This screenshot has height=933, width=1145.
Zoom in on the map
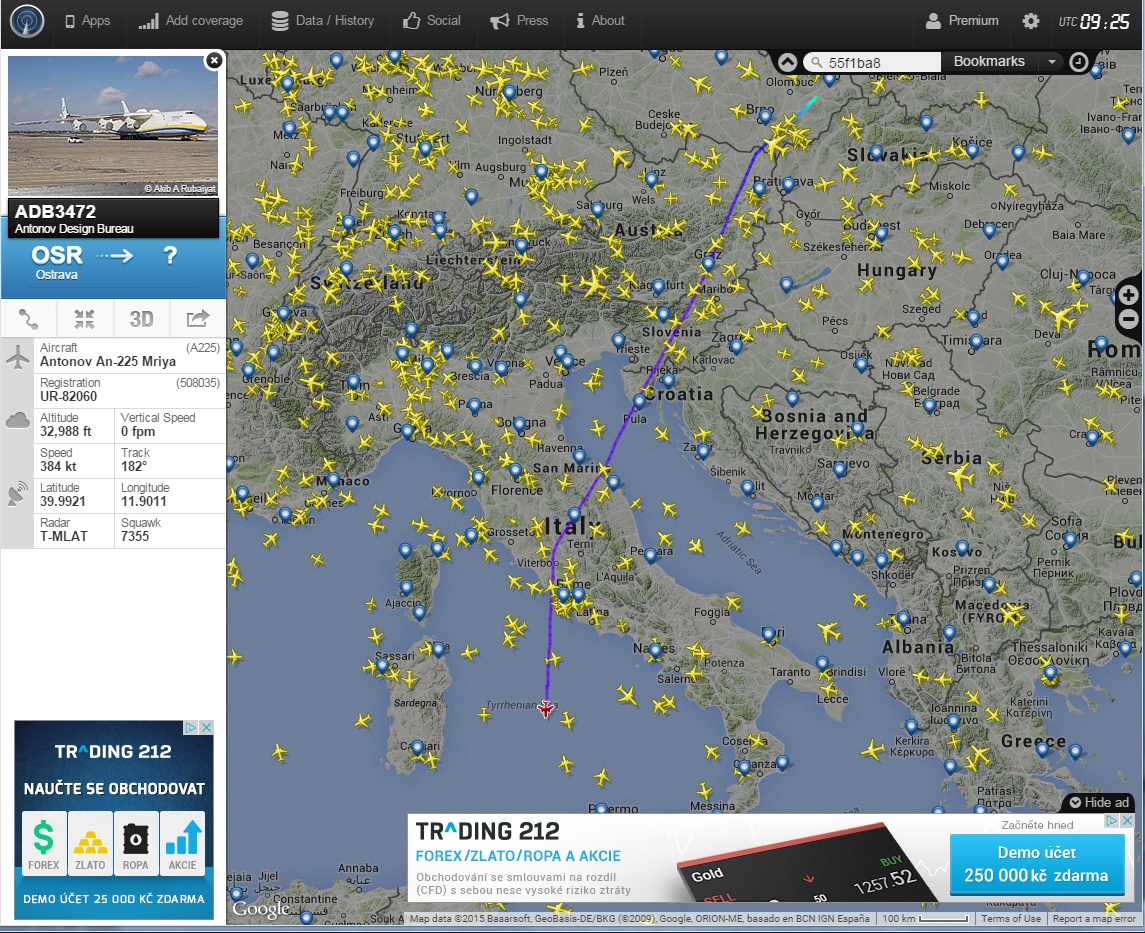1129,294
